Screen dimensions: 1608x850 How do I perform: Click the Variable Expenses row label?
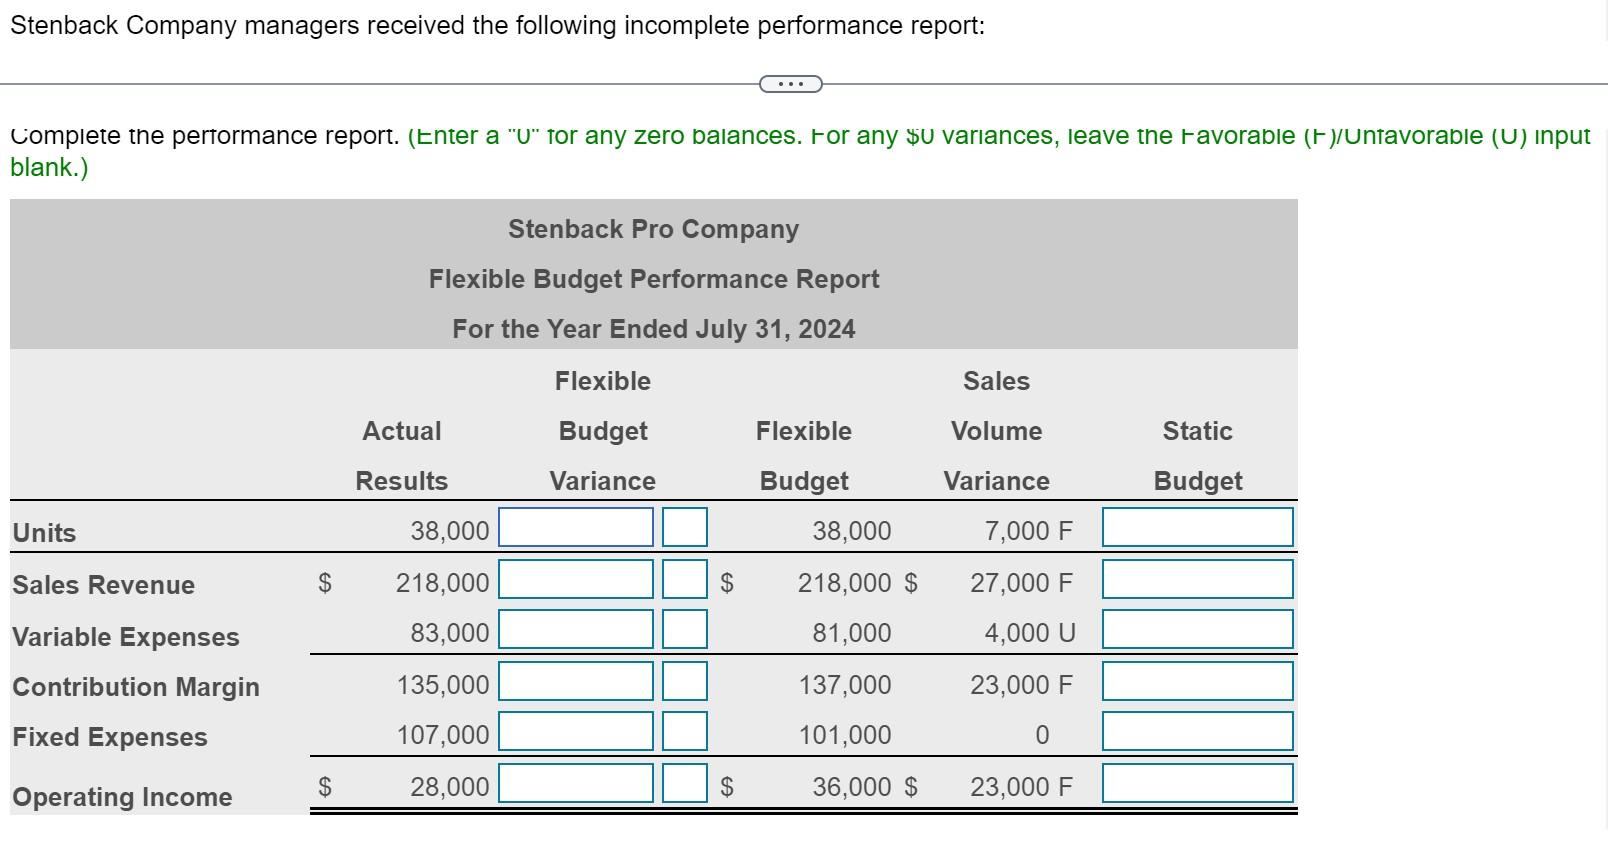coord(126,637)
